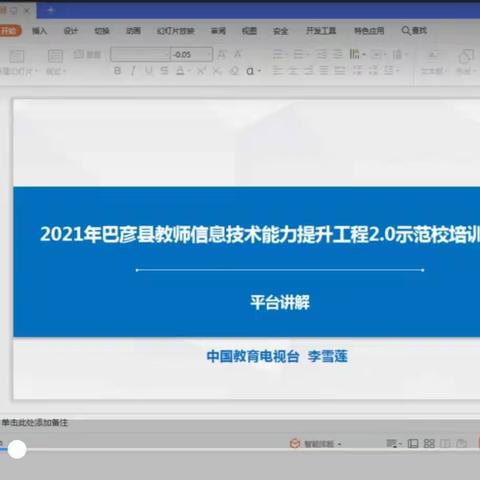Screen dimensions: 480x480
Task: Expand the shapes dropdown label
Action: (x=466, y=71)
